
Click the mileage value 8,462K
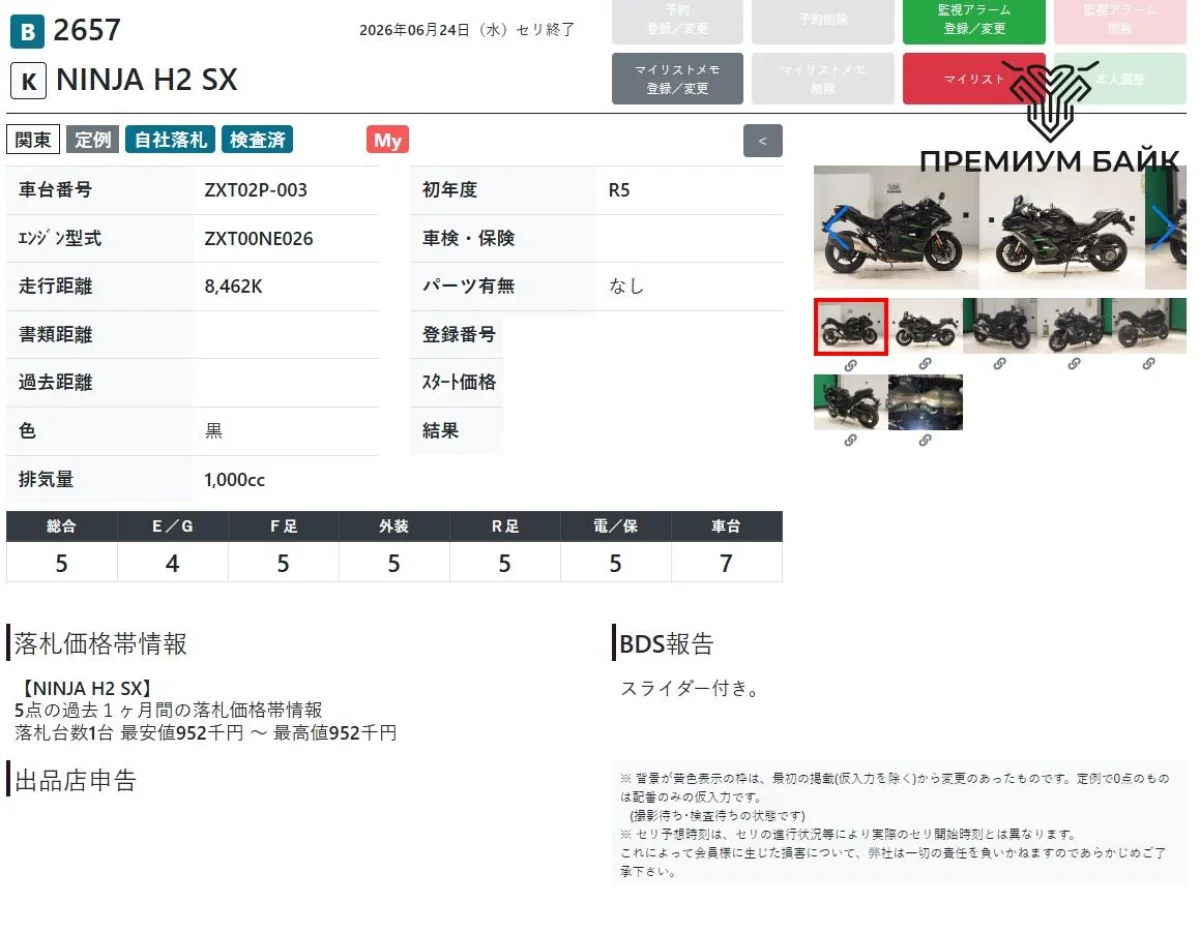[x=233, y=287]
